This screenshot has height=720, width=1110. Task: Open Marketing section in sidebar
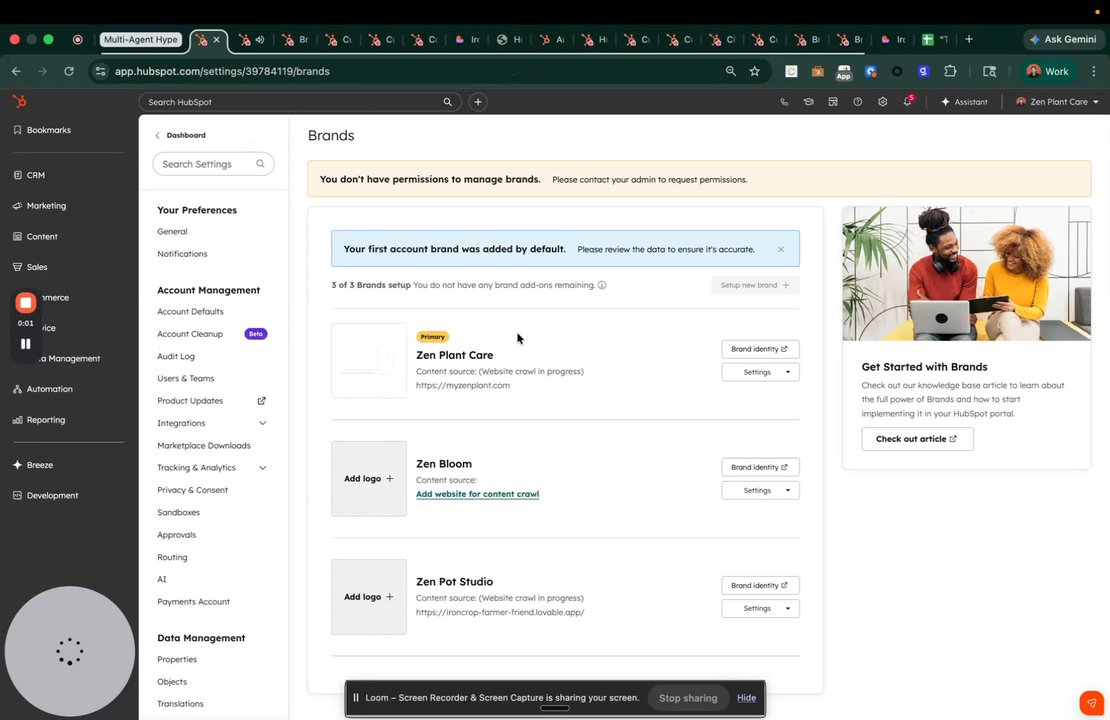40,205
